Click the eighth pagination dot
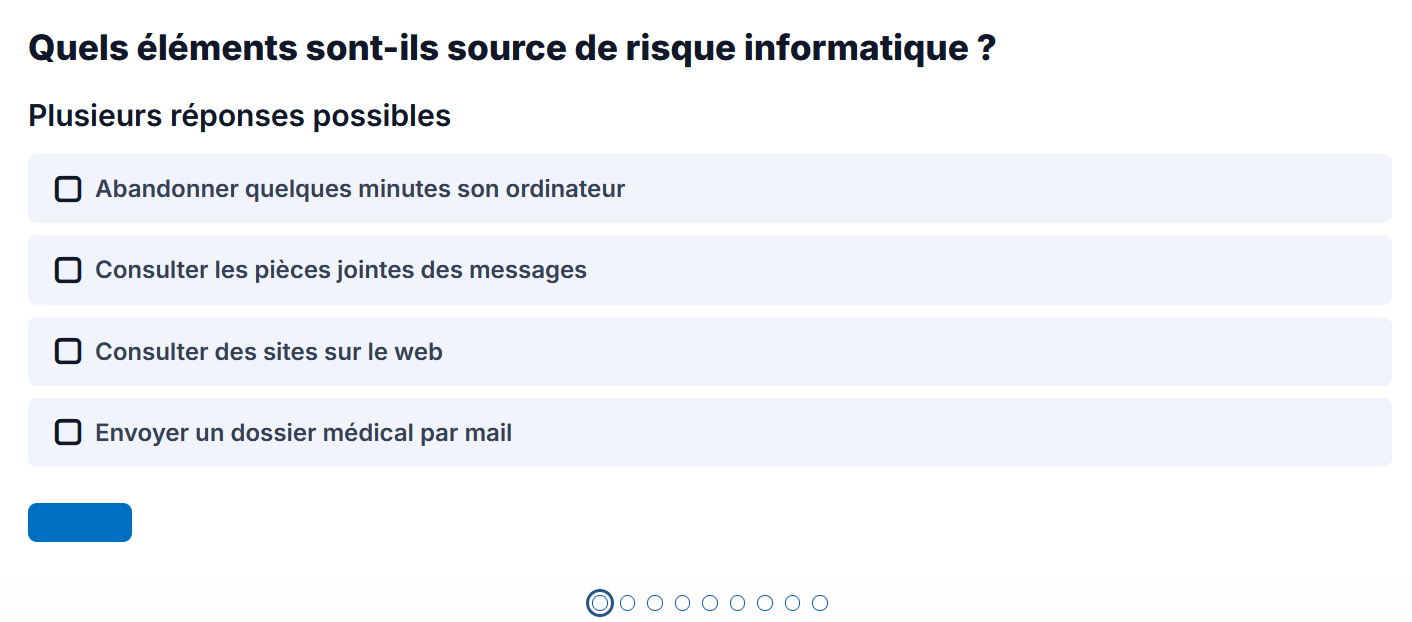 [x=793, y=603]
